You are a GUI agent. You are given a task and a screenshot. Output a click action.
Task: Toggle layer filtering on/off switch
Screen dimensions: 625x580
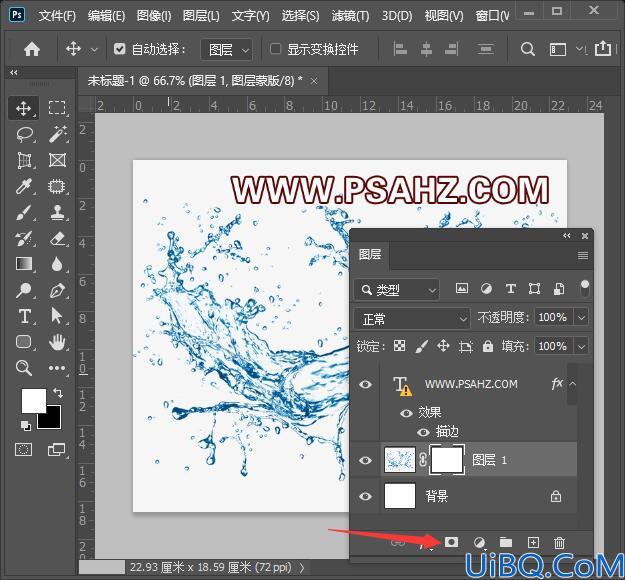[x=584, y=288]
